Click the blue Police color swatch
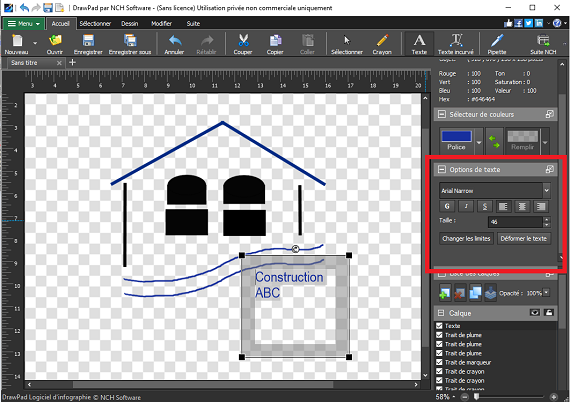The image size is (570, 402). [x=456, y=136]
